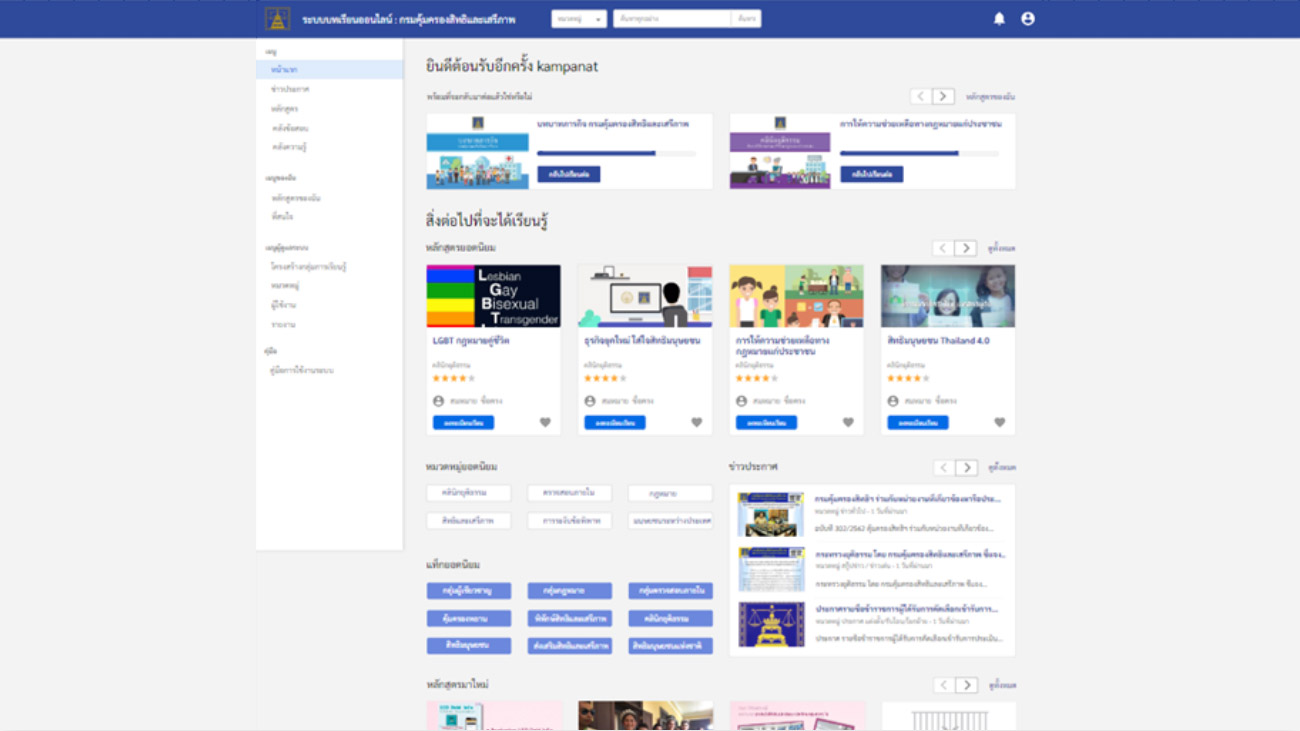This screenshot has width=1300, height=731.
Task: Open the category dropdown in the header
Action: [579, 19]
